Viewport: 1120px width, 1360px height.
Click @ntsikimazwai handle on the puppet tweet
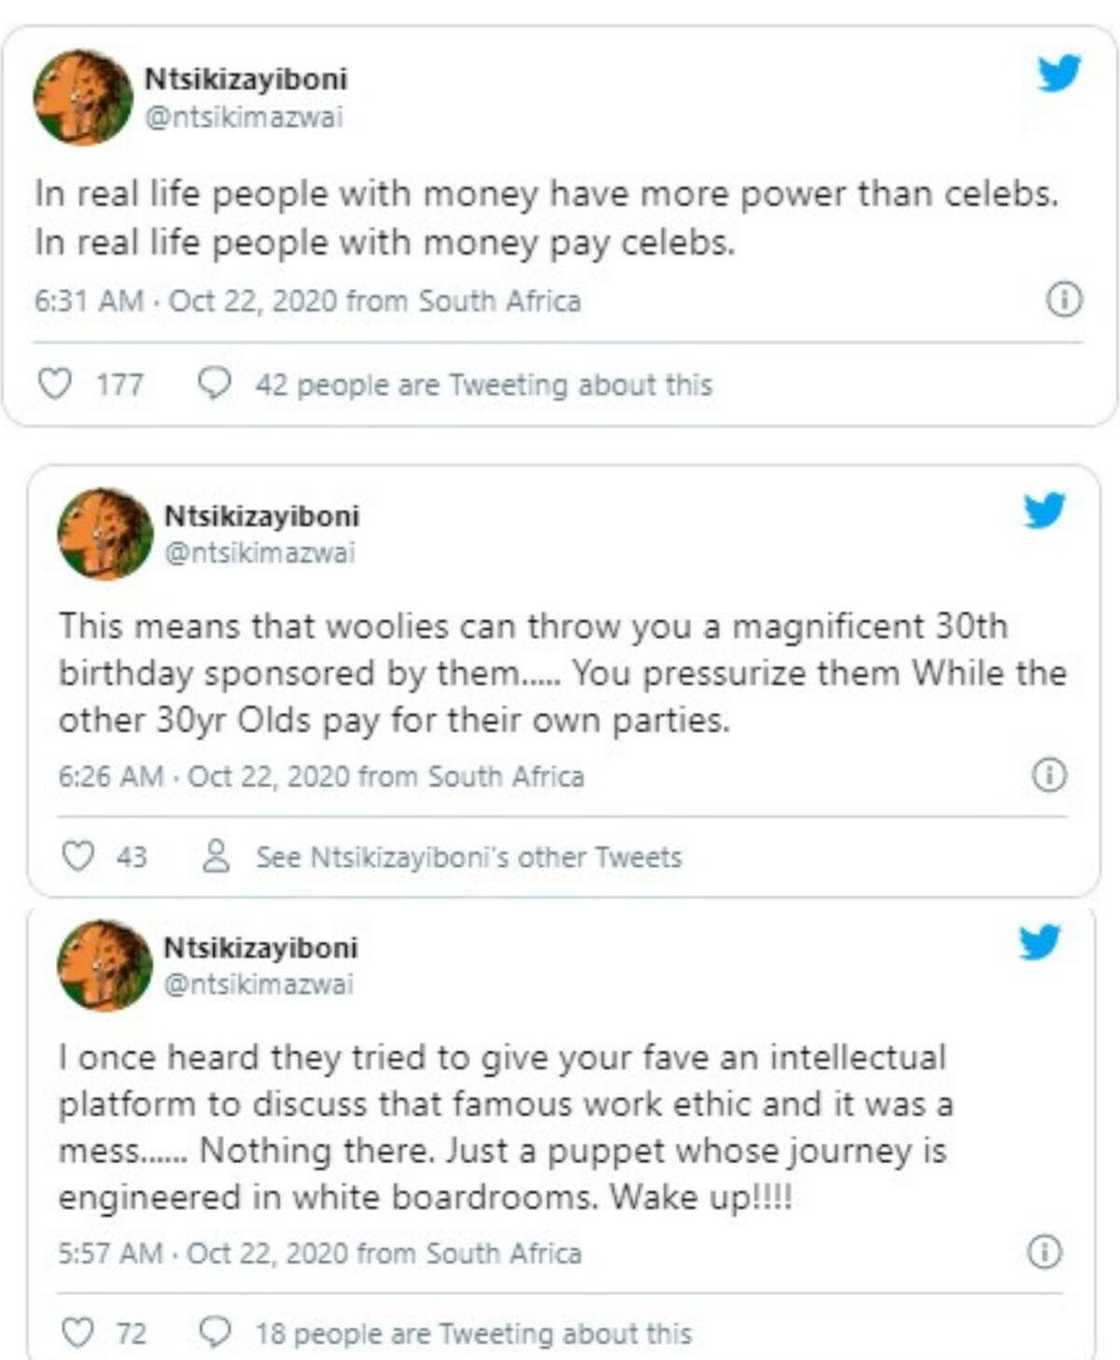pos(258,984)
